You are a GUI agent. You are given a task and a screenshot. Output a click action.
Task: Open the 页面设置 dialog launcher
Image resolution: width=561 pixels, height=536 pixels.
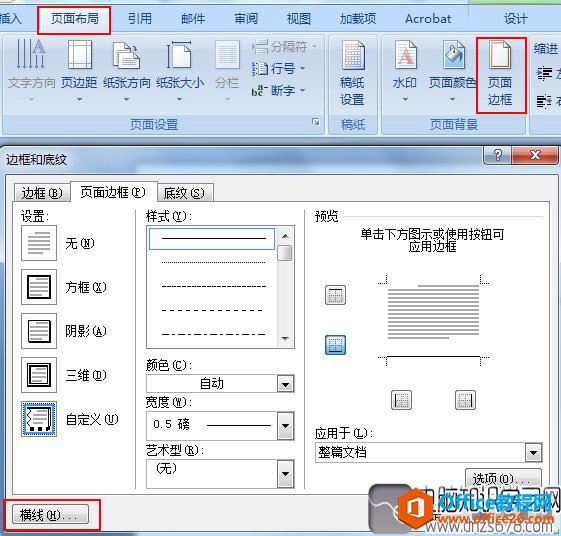tap(316, 122)
